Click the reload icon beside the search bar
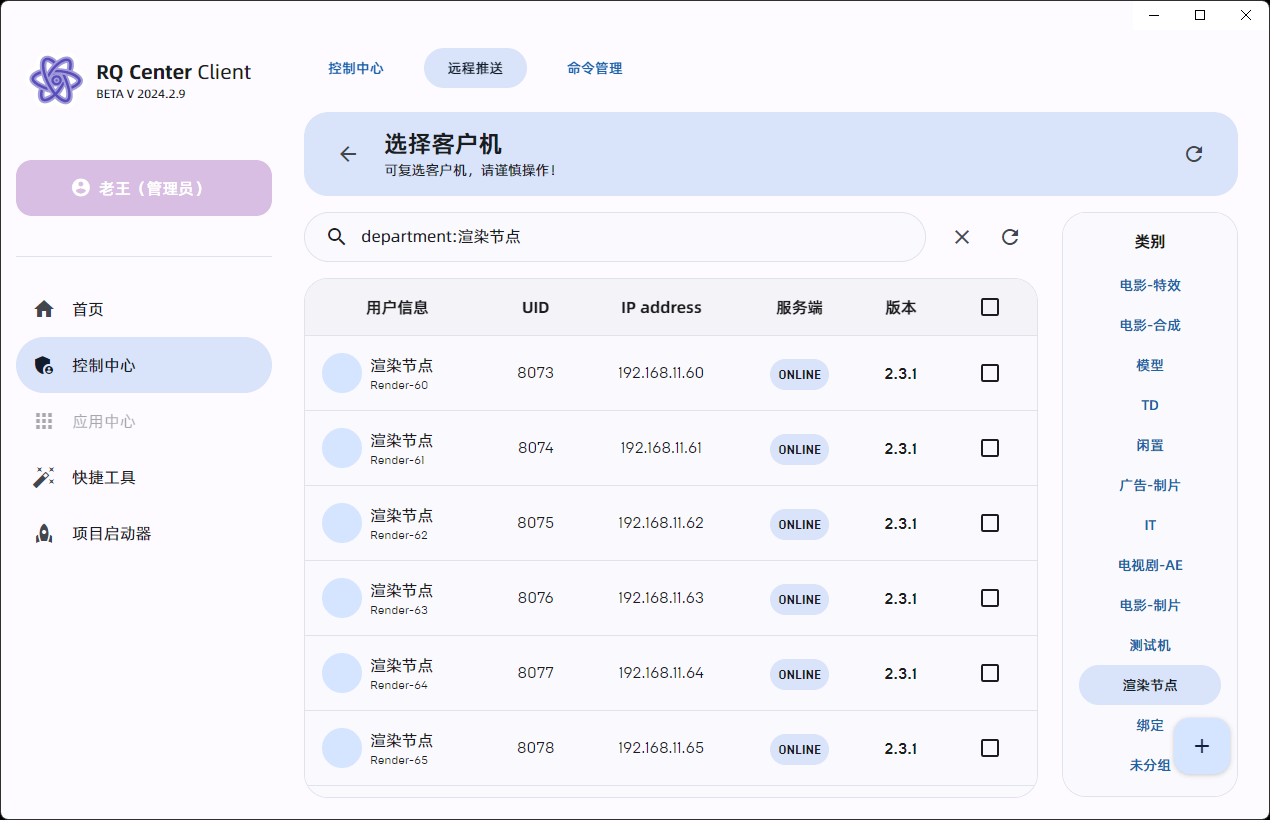The image size is (1270, 820). point(1010,237)
